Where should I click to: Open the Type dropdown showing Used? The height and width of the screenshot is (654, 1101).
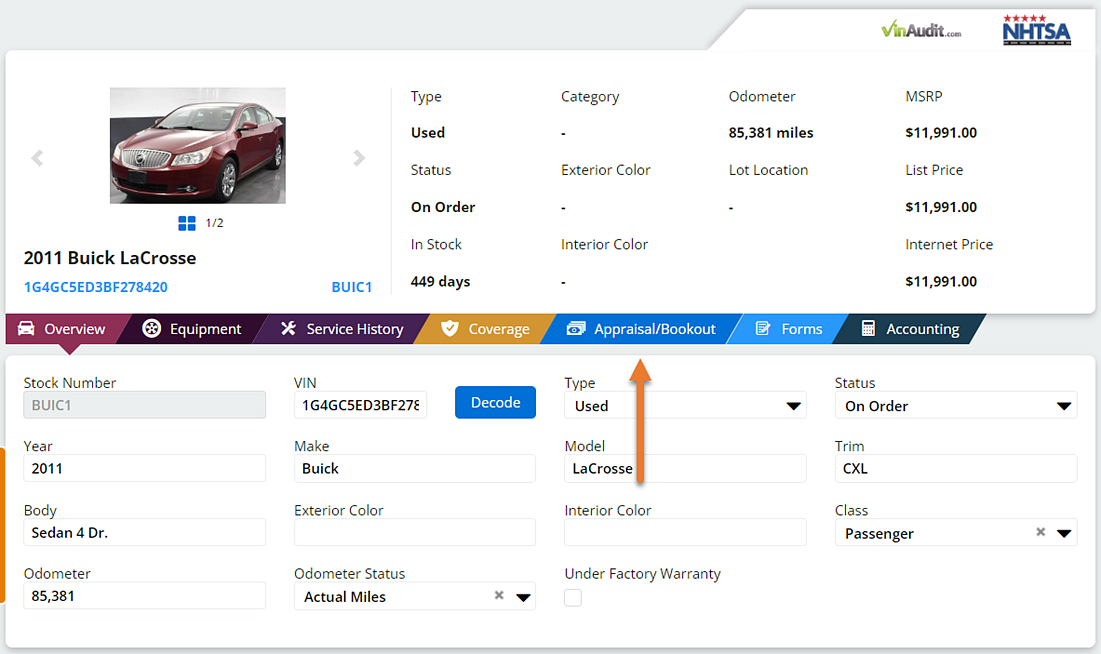click(x=794, y=405)
